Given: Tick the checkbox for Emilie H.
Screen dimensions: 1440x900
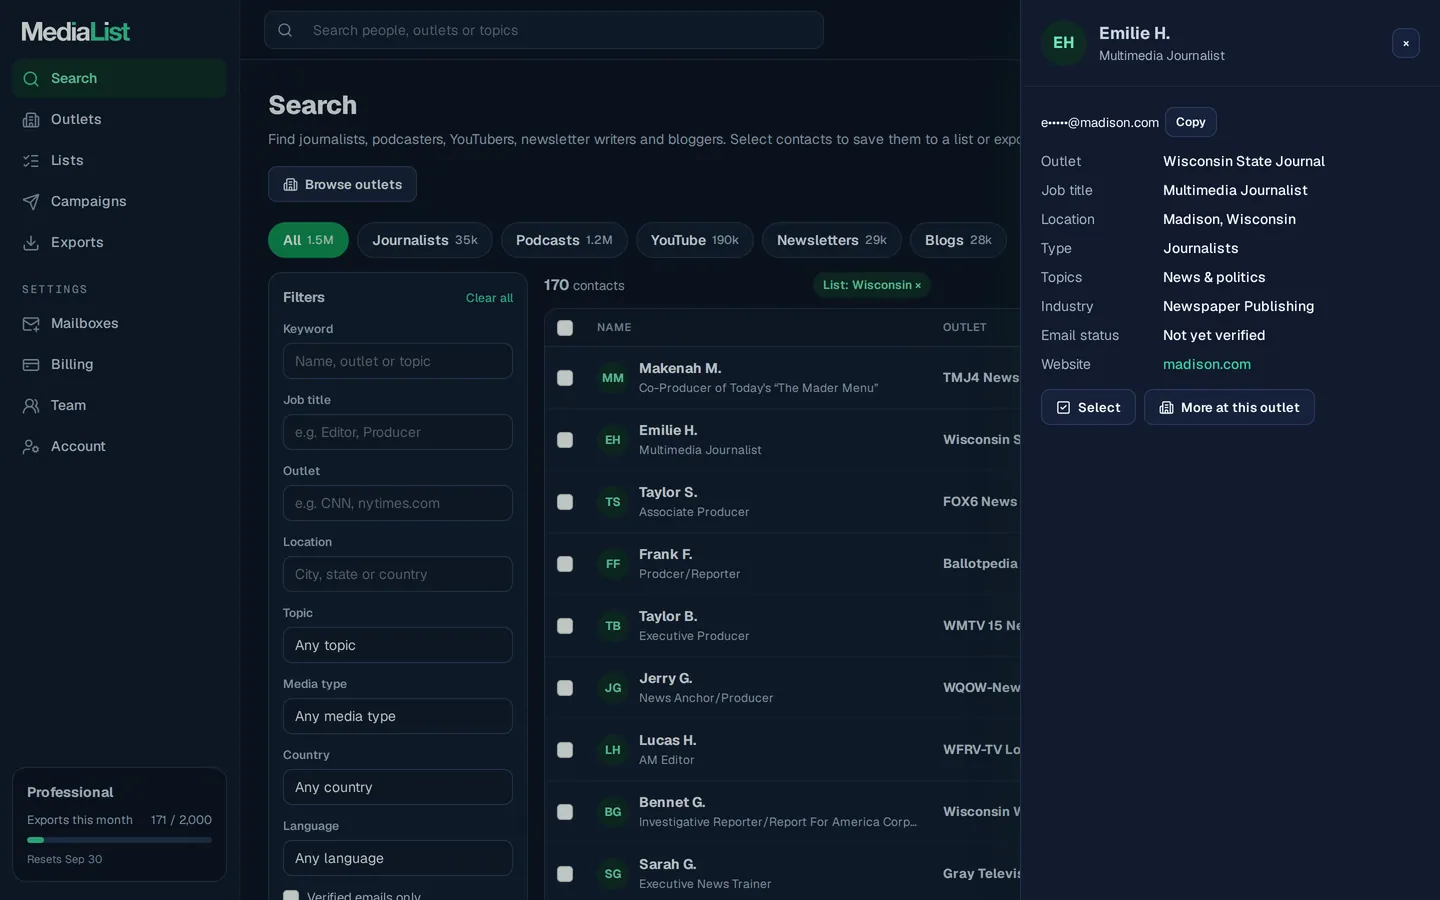Looking at the screenshot, I should click(x=565, y=440).
